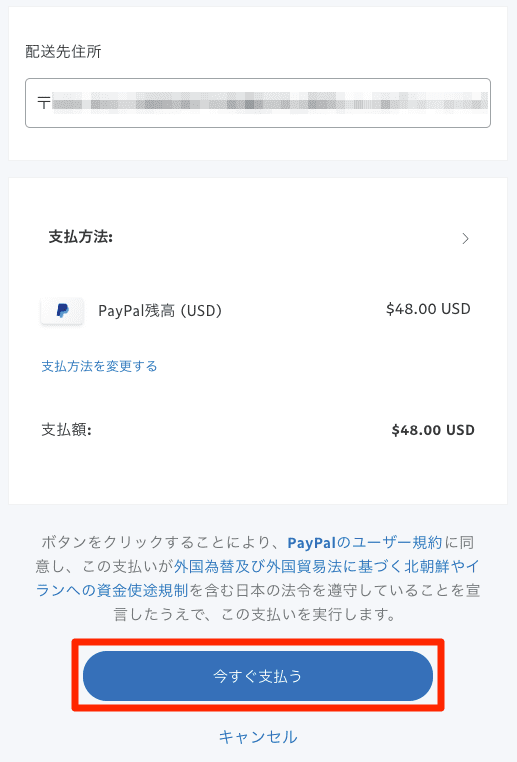Click the $48.00 USD PayPal balance amount
This screenshot has width=517, height=762.
(428, 309)
